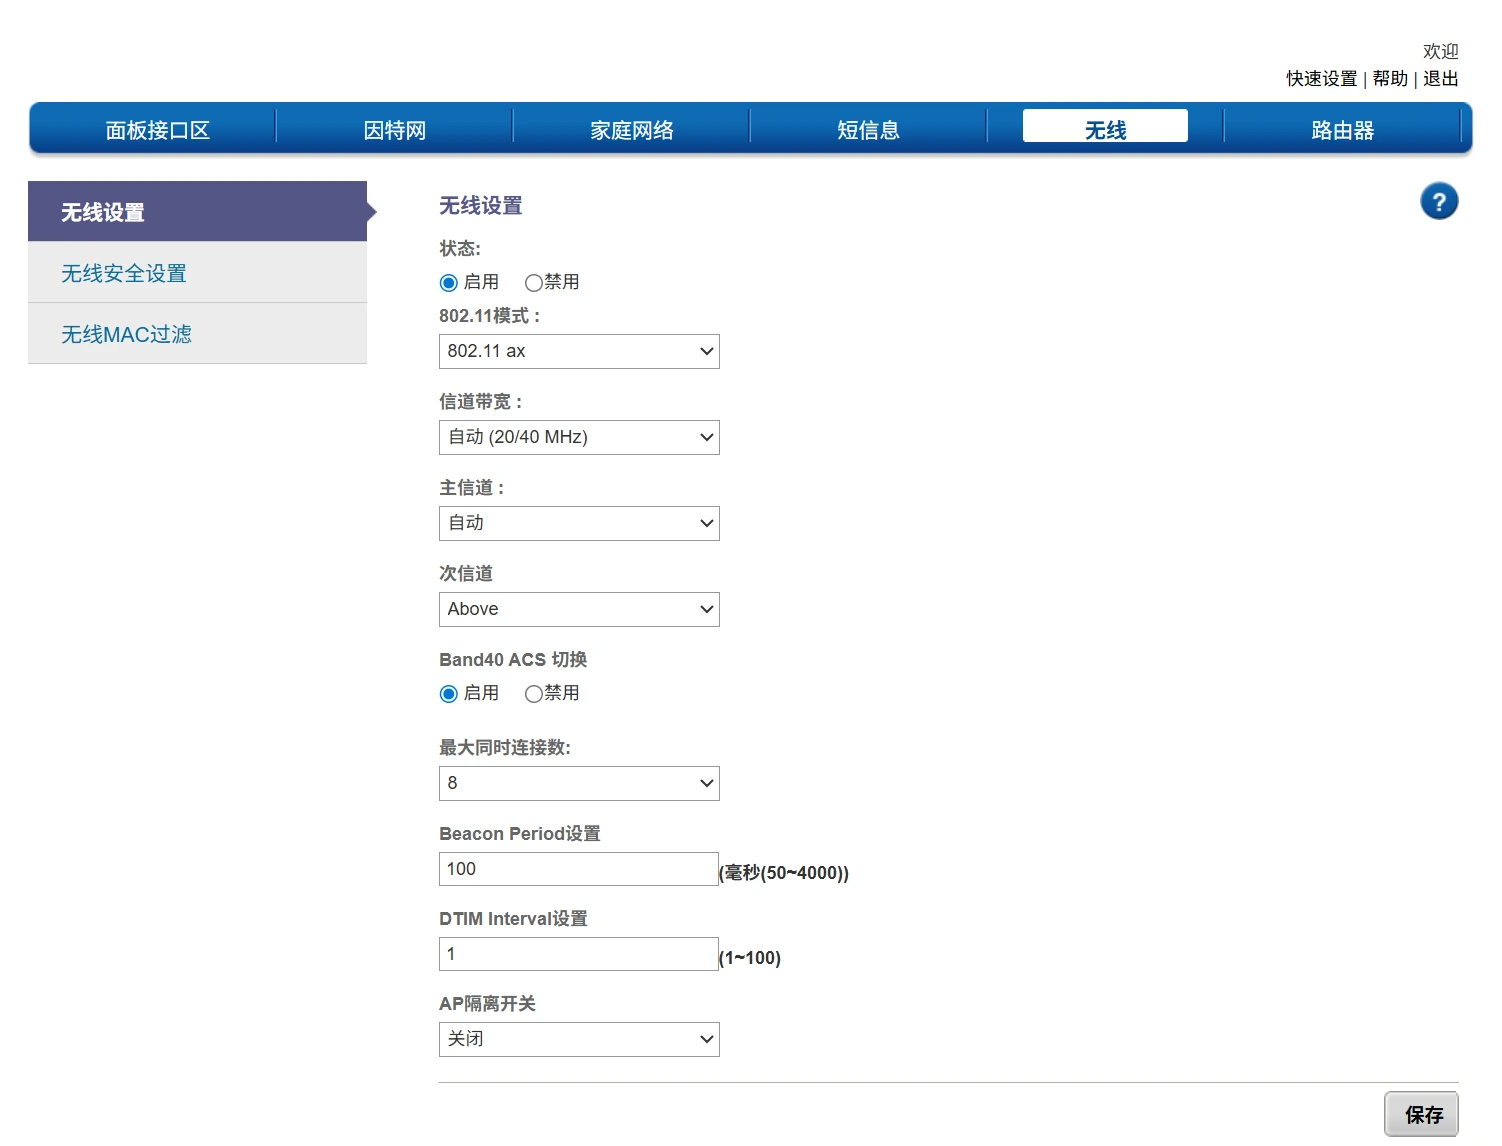The image size is (1502, 1146).
Task: Switch to the 面板接口区 tab
Action: (158, 130)
